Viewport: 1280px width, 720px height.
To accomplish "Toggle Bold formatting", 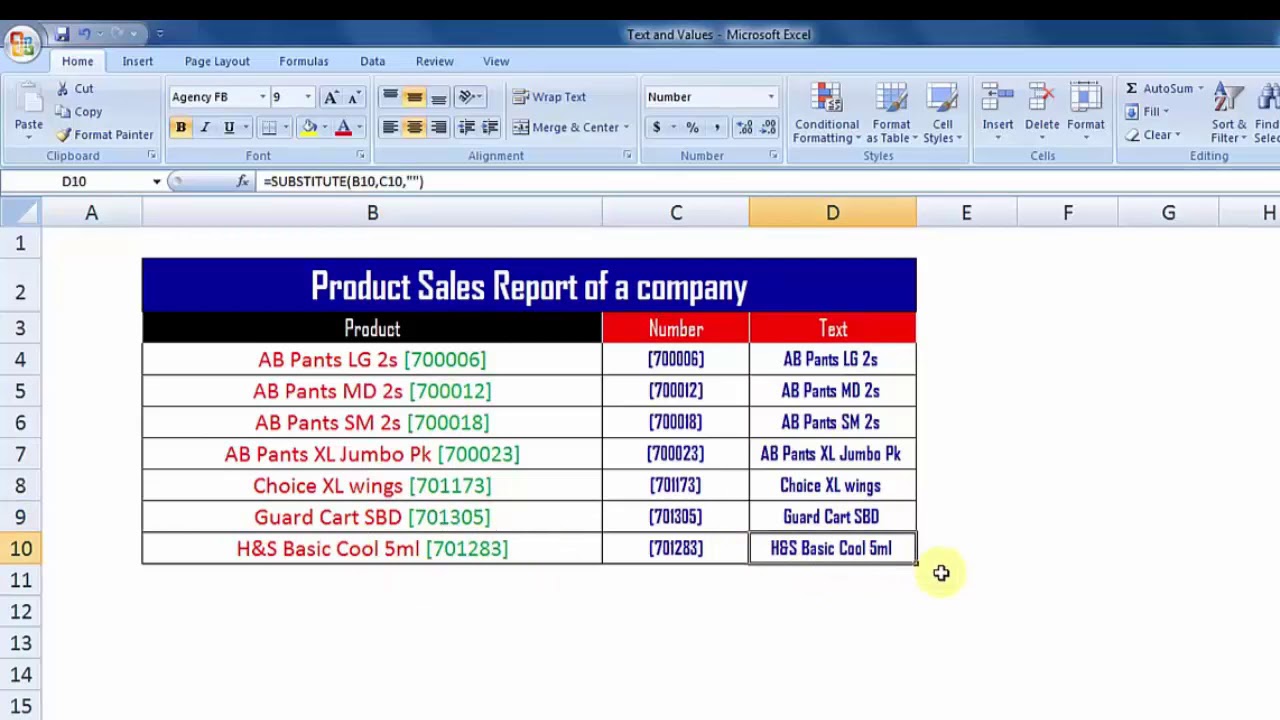I will 180,127.
